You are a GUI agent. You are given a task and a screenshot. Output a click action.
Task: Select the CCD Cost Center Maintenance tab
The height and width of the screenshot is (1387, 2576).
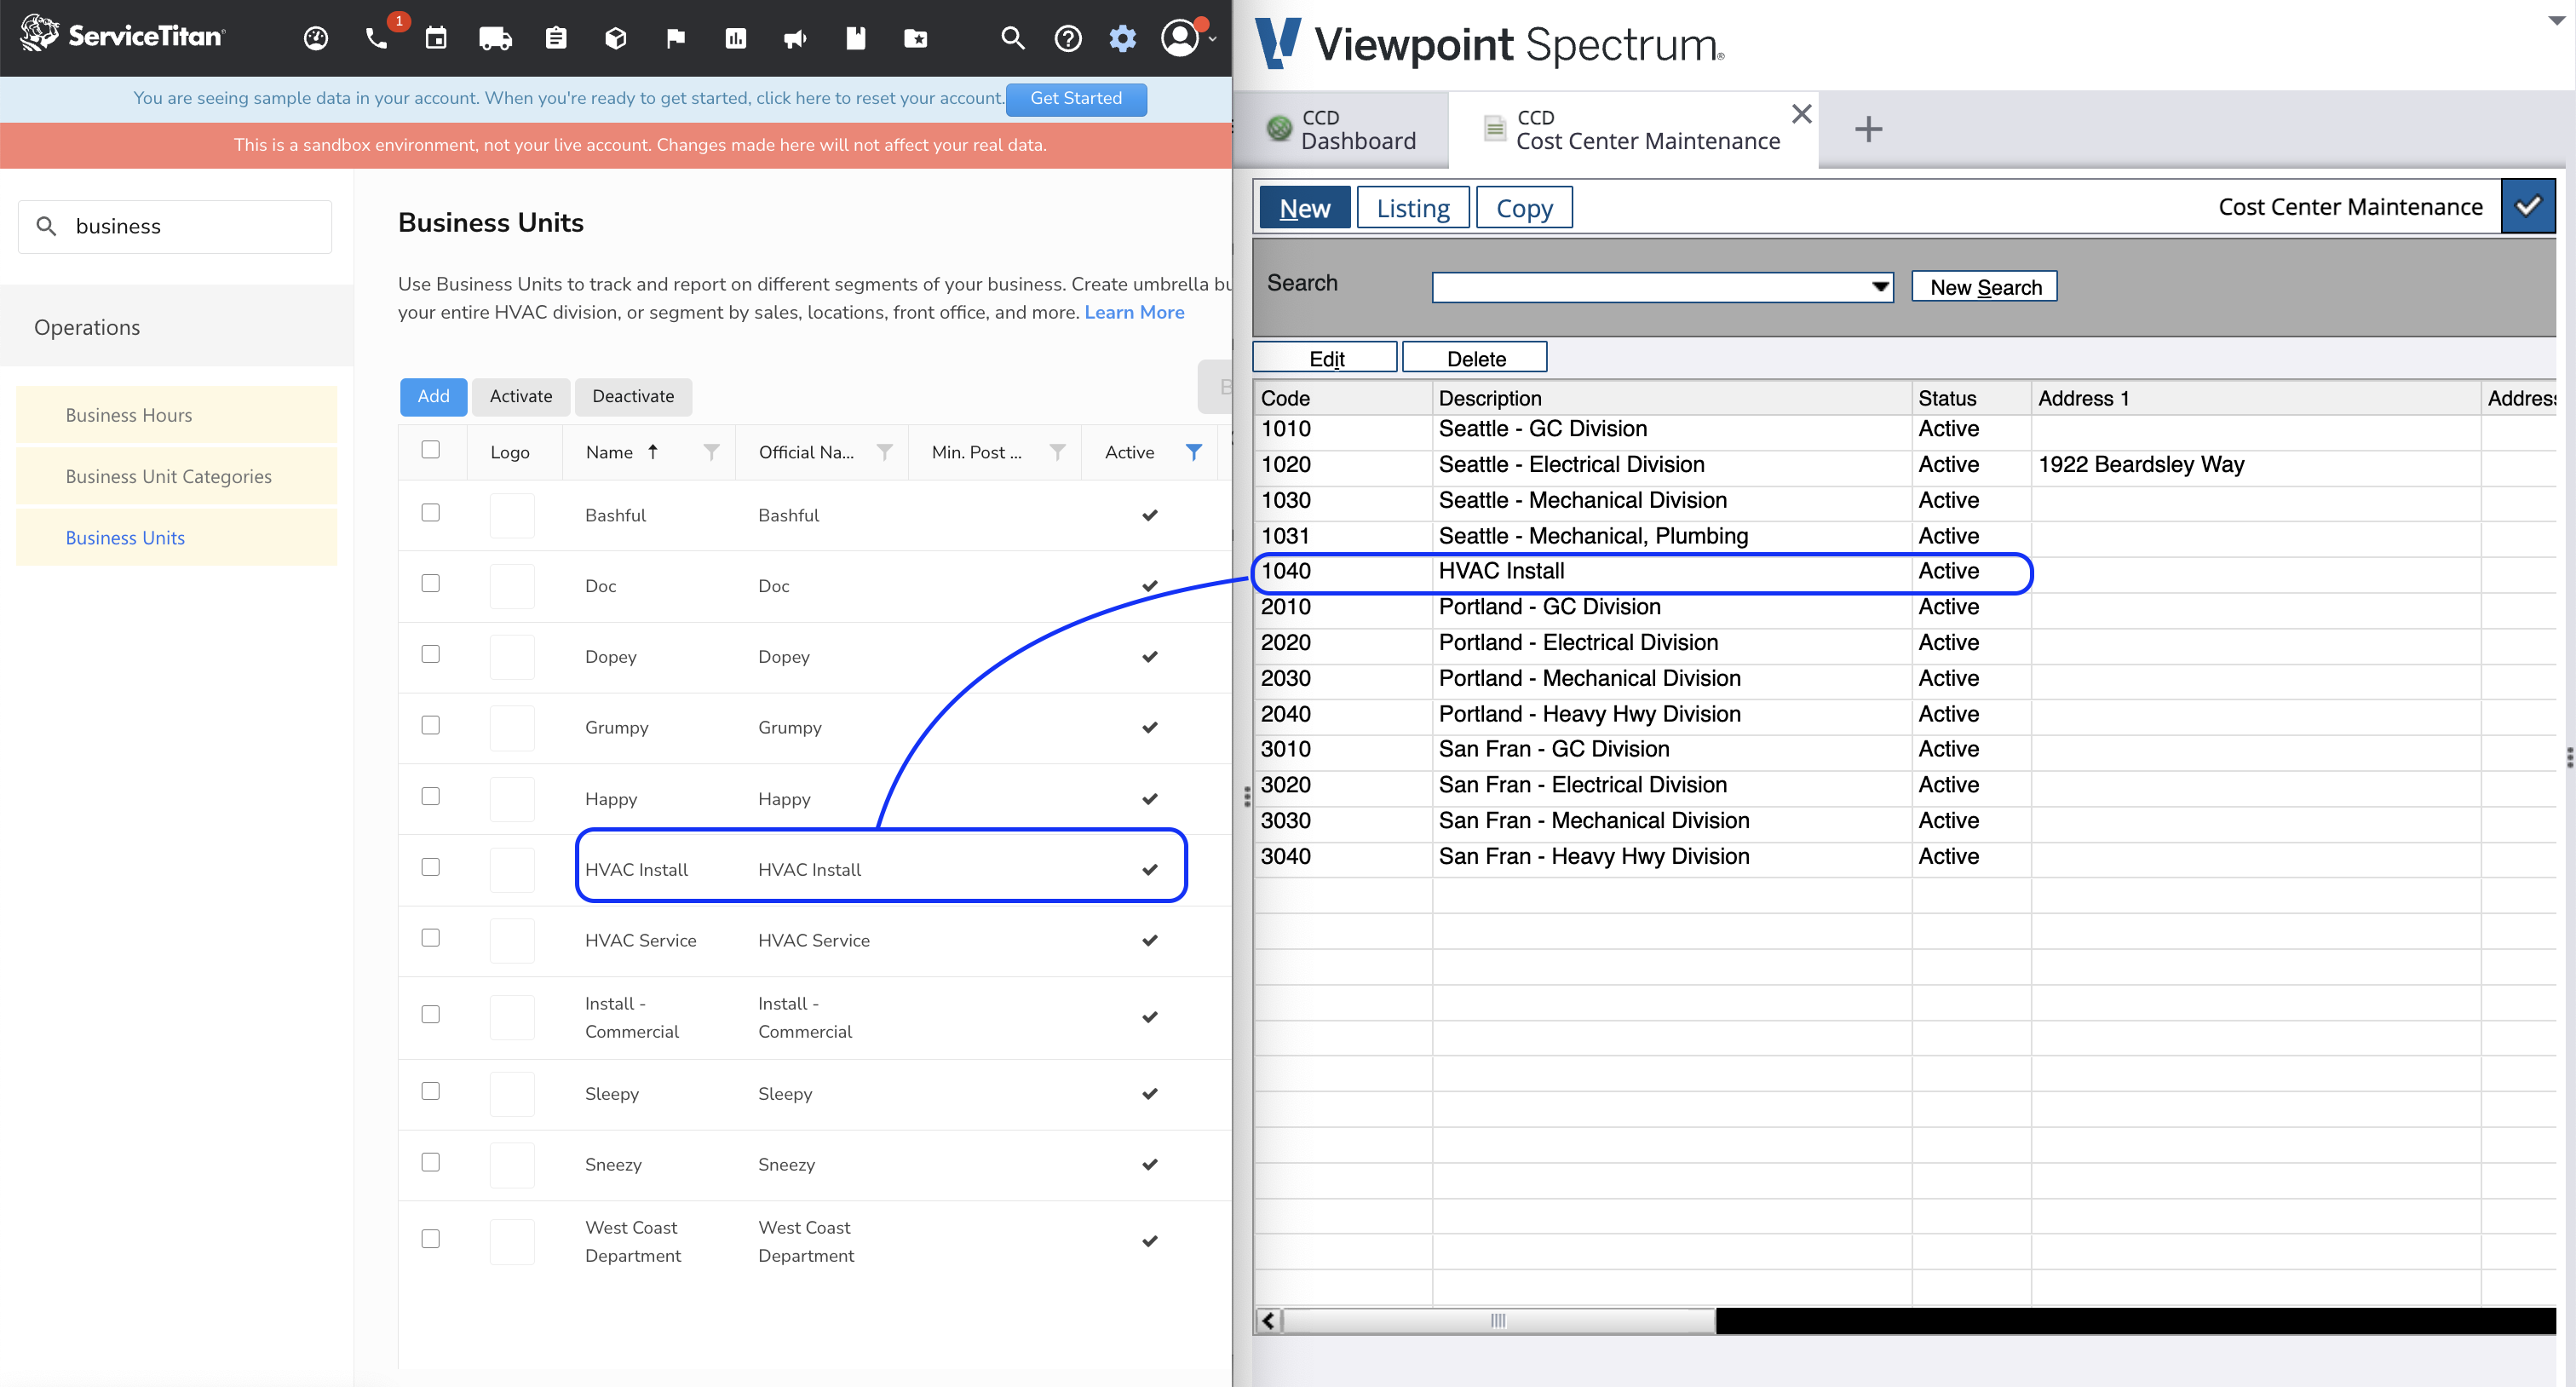coord(1634,130)
